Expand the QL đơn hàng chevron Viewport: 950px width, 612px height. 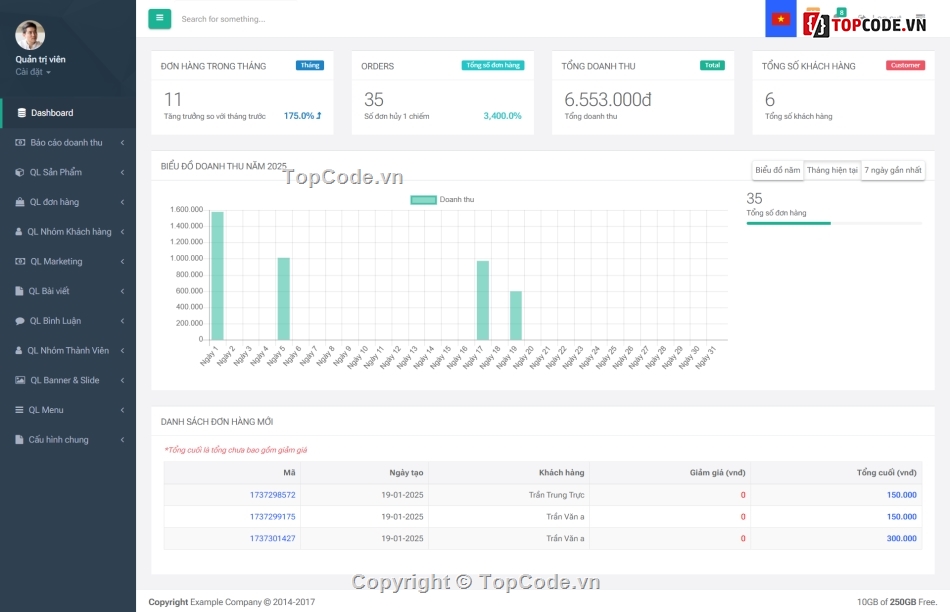coord(122,202)
